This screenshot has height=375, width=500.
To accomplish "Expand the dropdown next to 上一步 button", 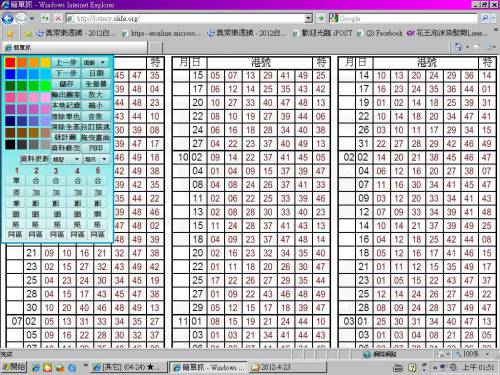I will pos(94,62).
